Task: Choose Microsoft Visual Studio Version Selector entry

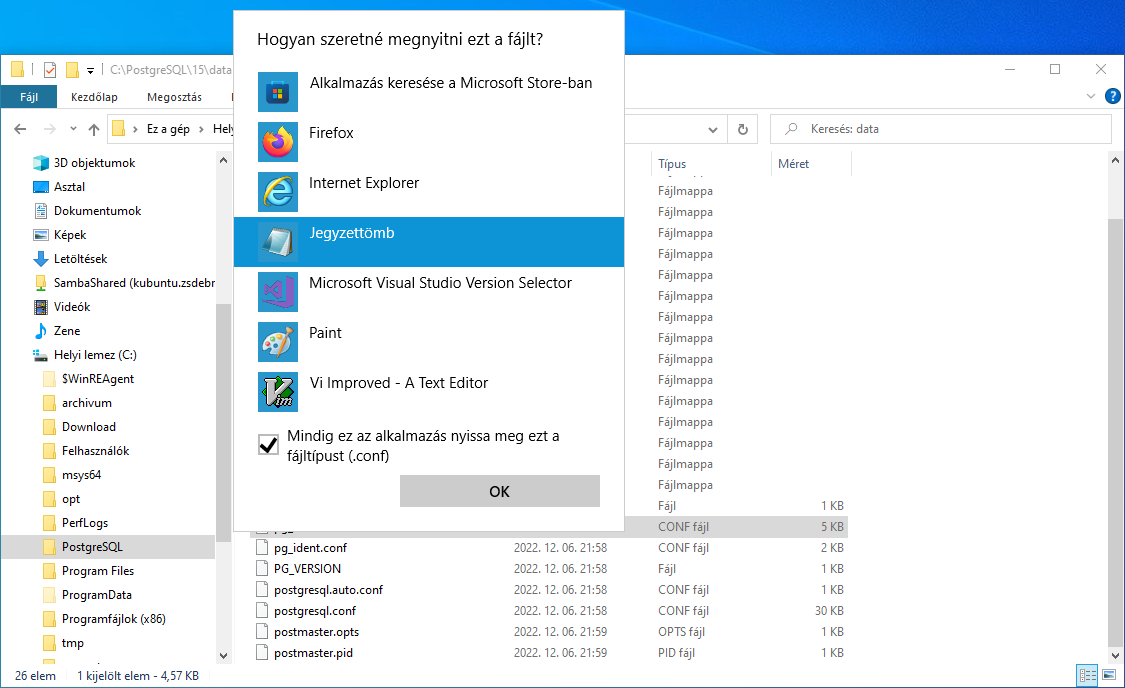Action: [x=429, y=292]
